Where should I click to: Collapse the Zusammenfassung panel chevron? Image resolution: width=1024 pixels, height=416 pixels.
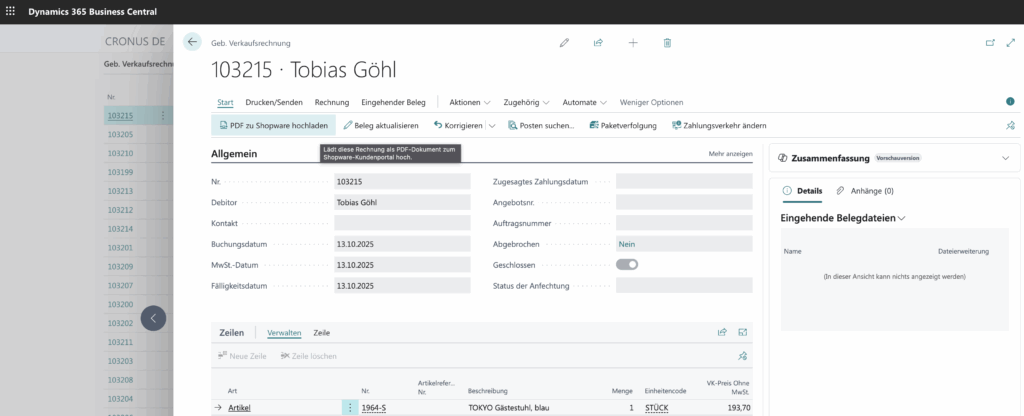(1005, 158)
